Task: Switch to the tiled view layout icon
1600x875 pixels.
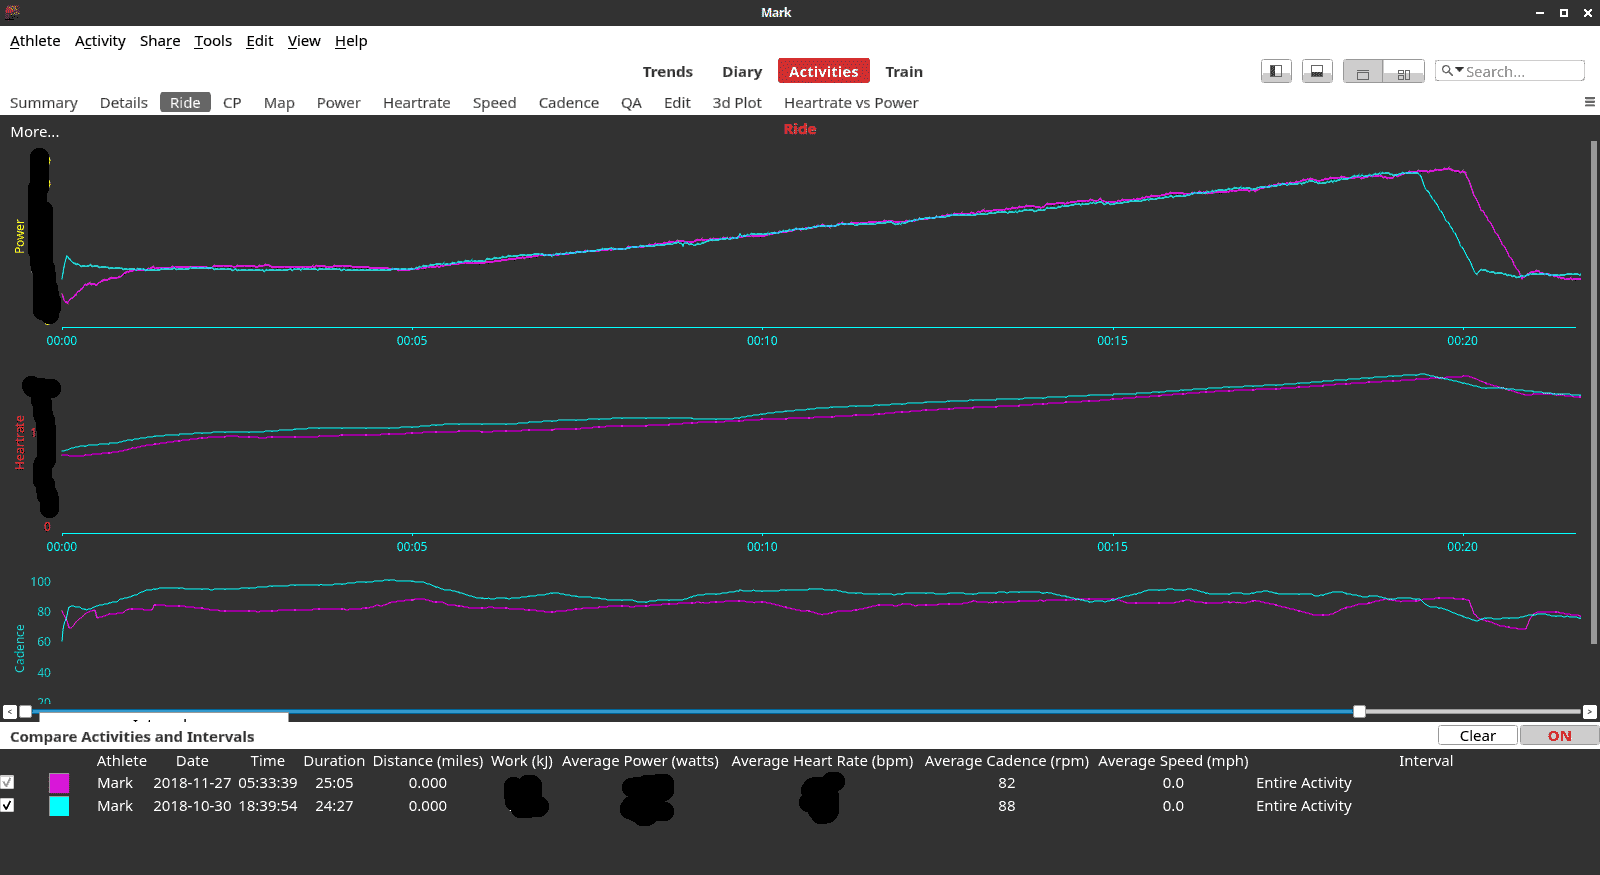Action: click(x=1404, y=73)
